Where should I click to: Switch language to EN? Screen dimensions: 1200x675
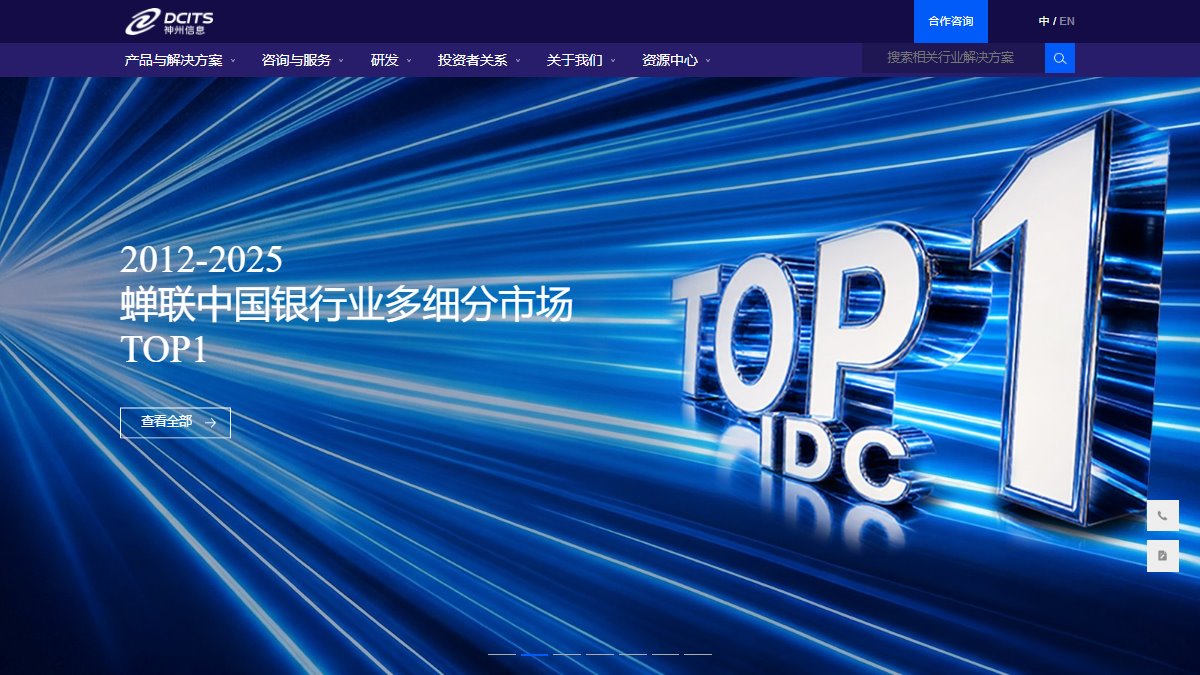pyautogui.click(x=1067, y=21)
